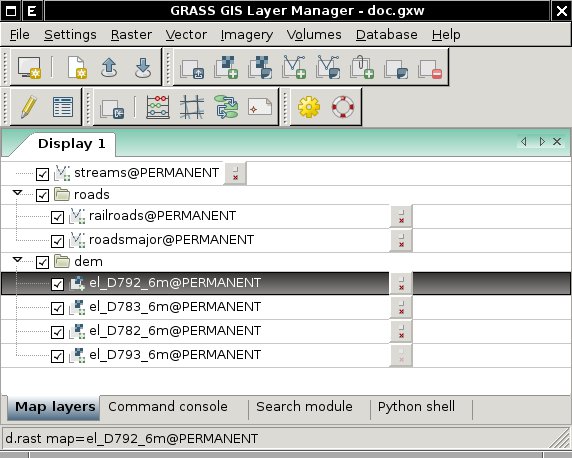Click raster icon beside el_D783_6m@PERMANENT

(x=77, y=307)
